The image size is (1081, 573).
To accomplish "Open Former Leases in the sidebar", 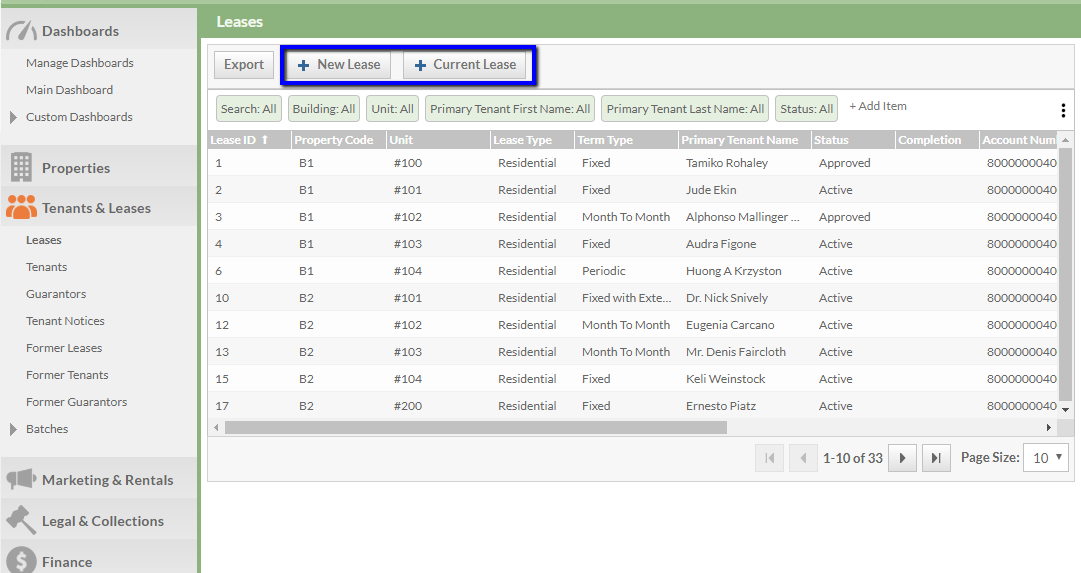I will [x=64, y=348].
